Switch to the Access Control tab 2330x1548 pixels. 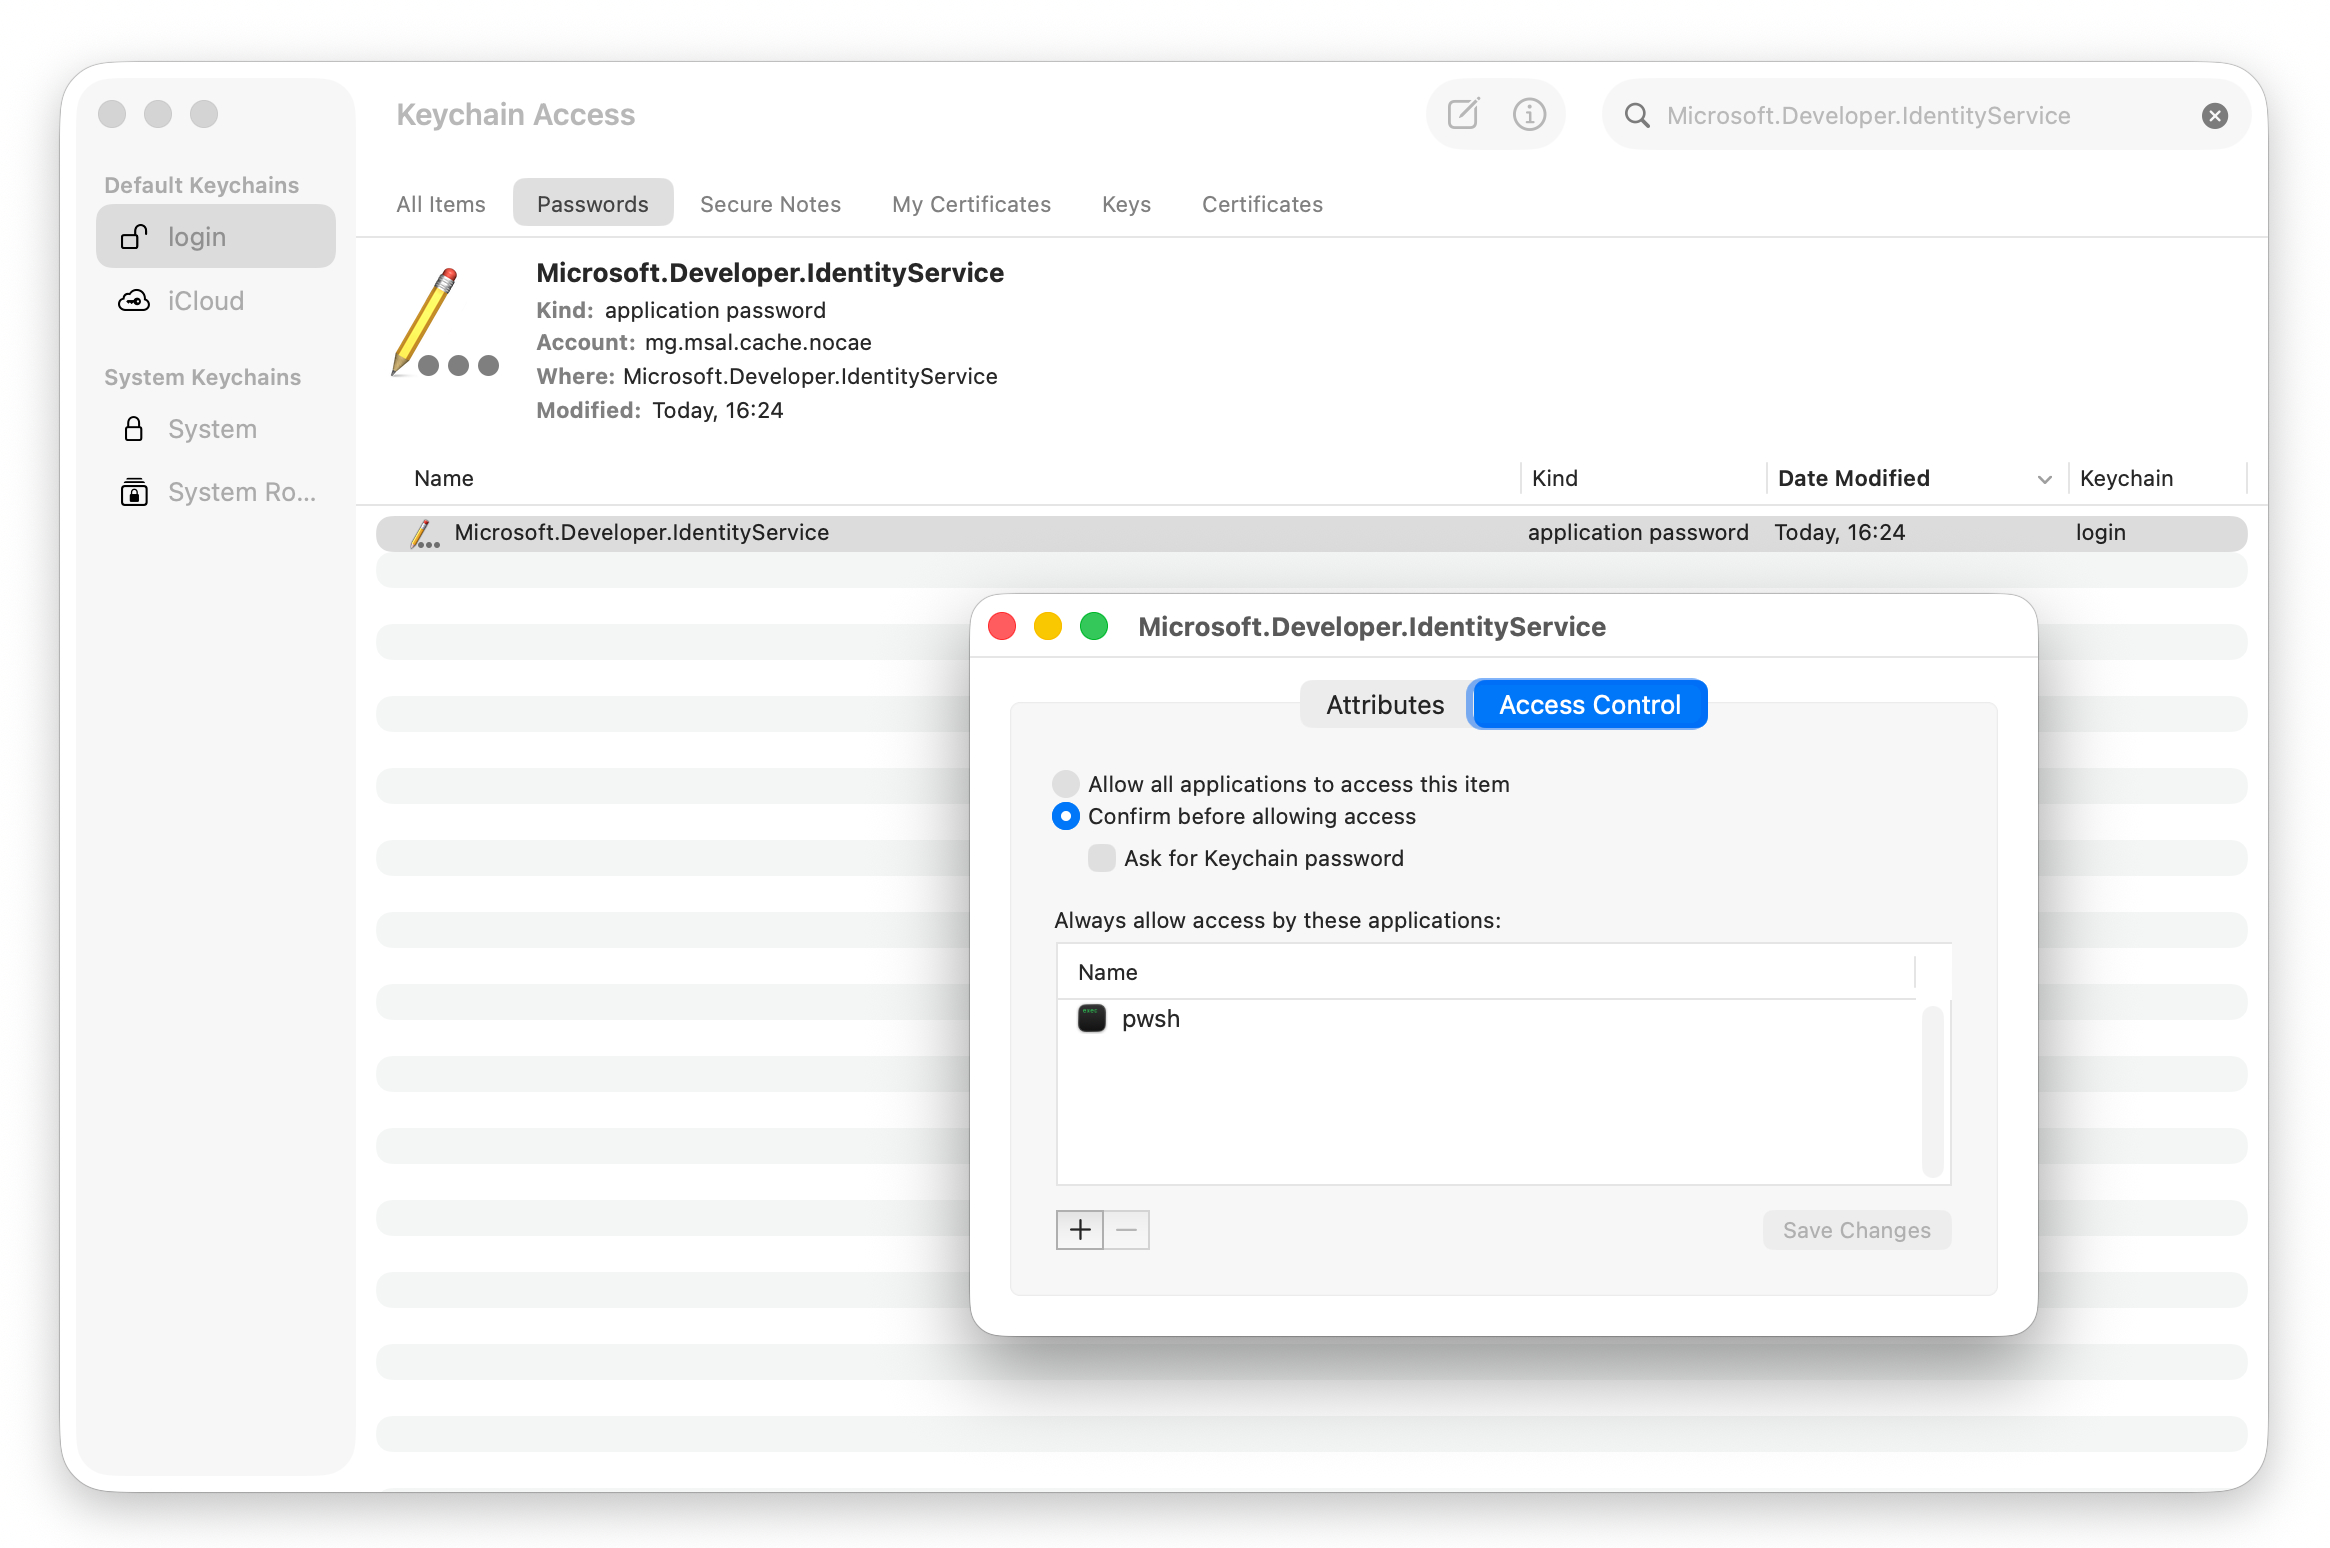coord(1589,705)
